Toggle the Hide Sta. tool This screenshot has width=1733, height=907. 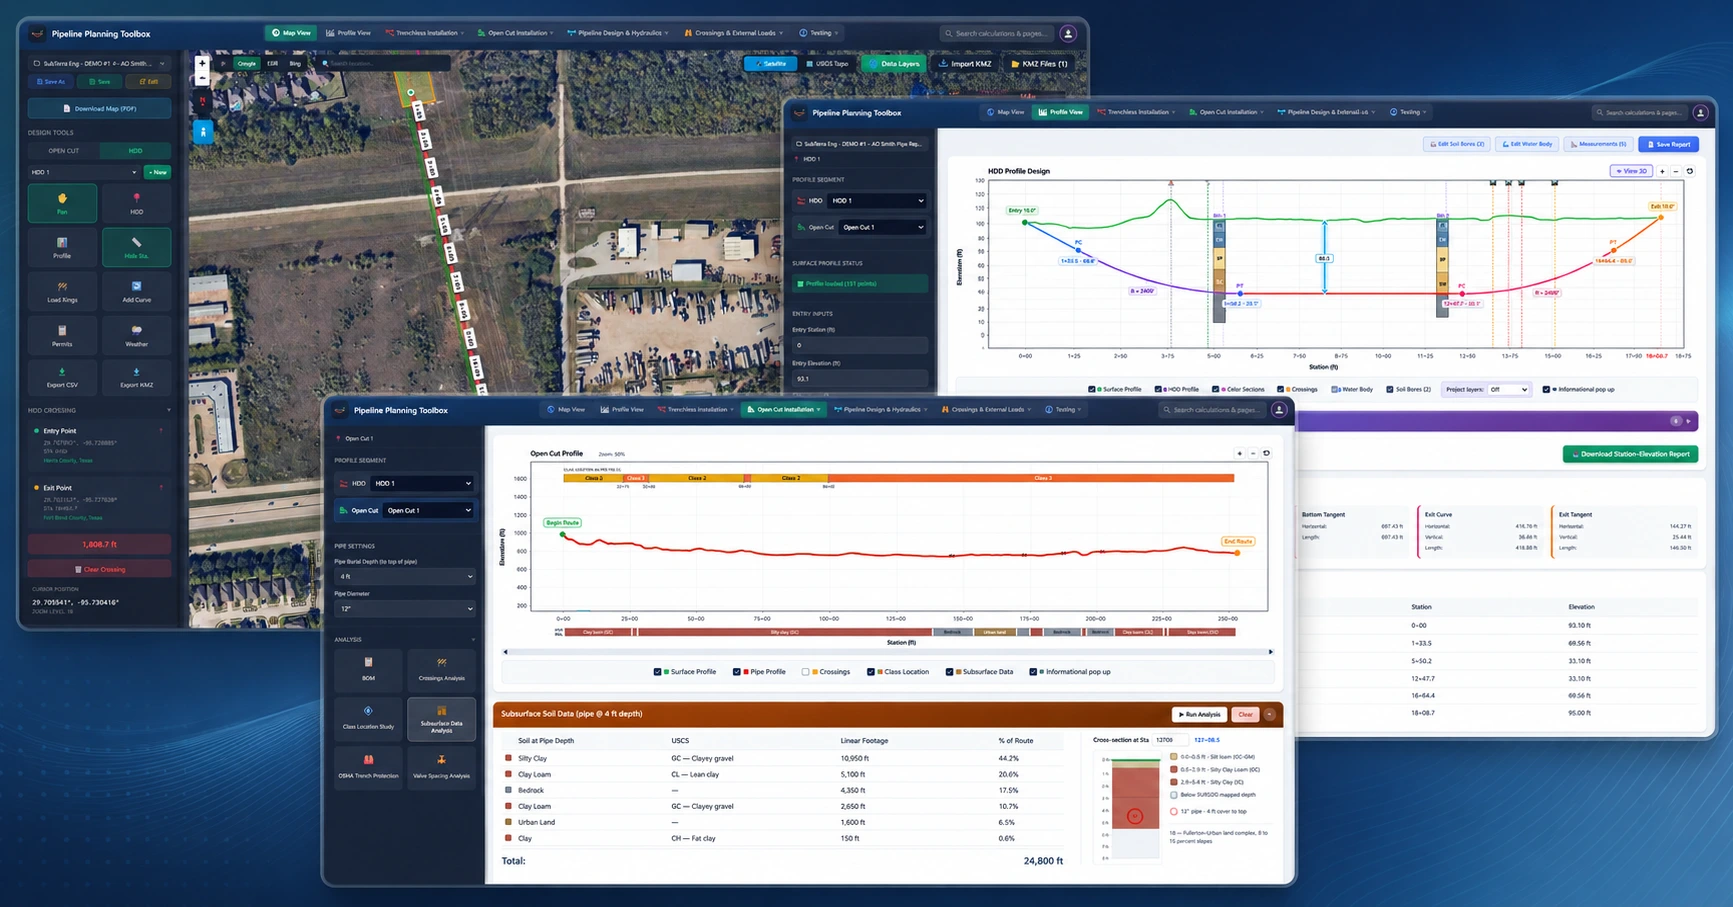click(x=136, y=247)
